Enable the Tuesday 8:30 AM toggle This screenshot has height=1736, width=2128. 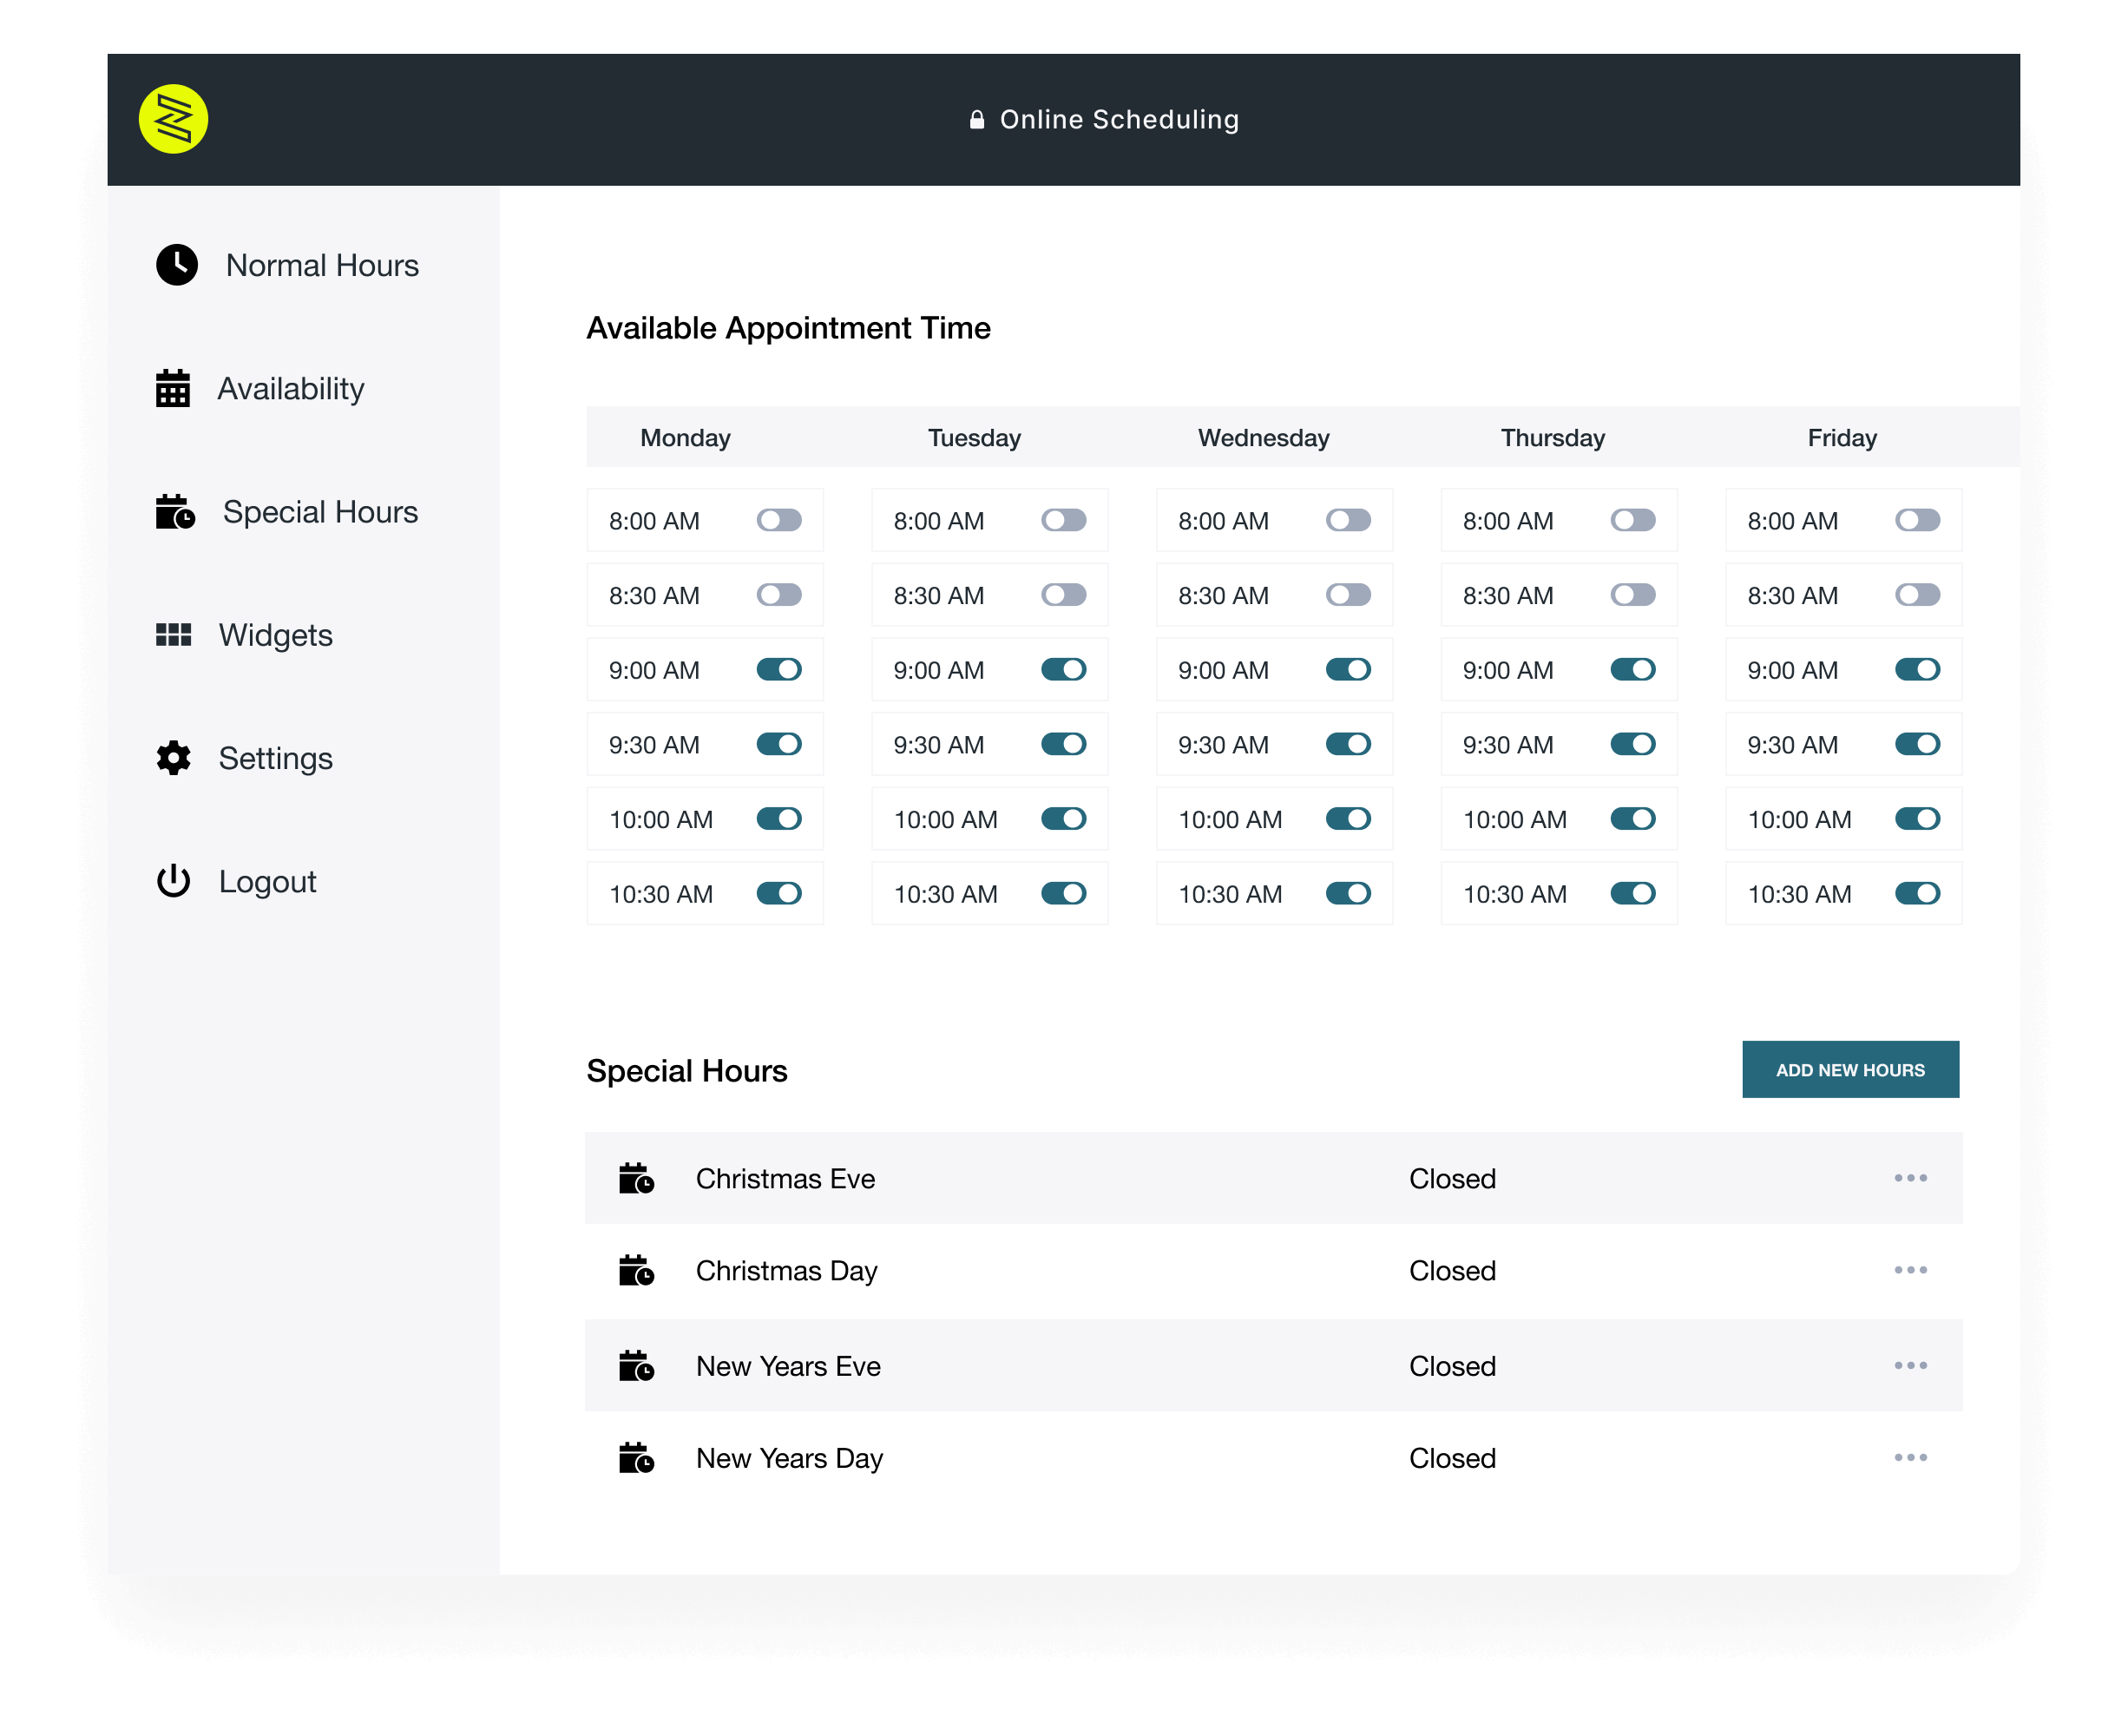(x=1064, y=595)
